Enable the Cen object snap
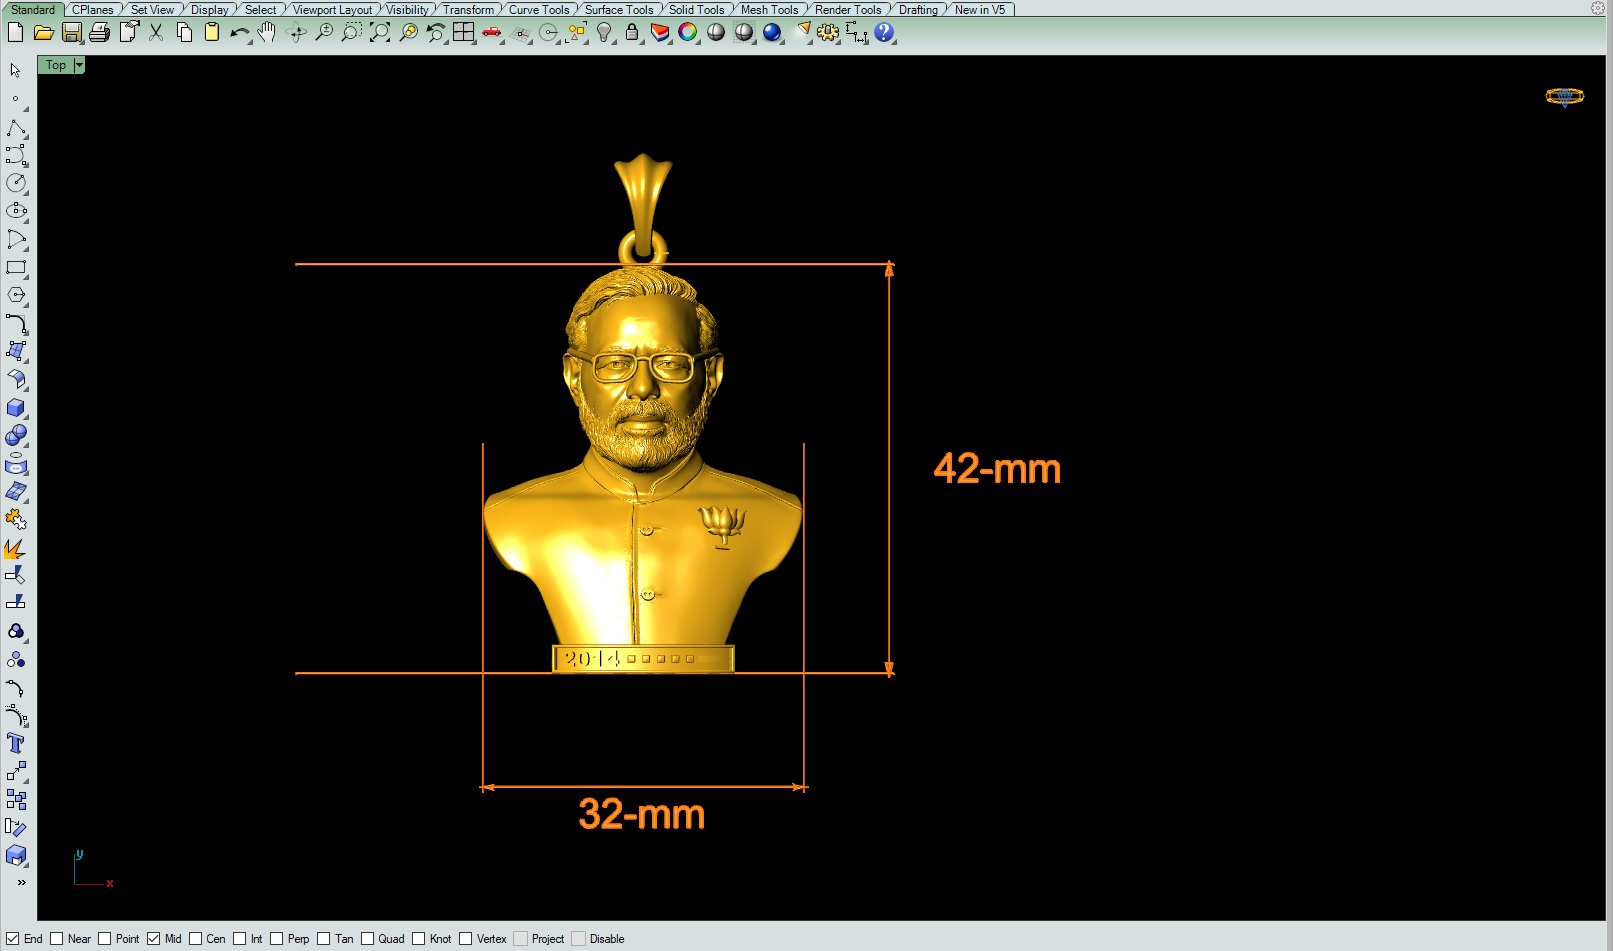Screen dimensions: 1613x951 click(x=195, y=939)
